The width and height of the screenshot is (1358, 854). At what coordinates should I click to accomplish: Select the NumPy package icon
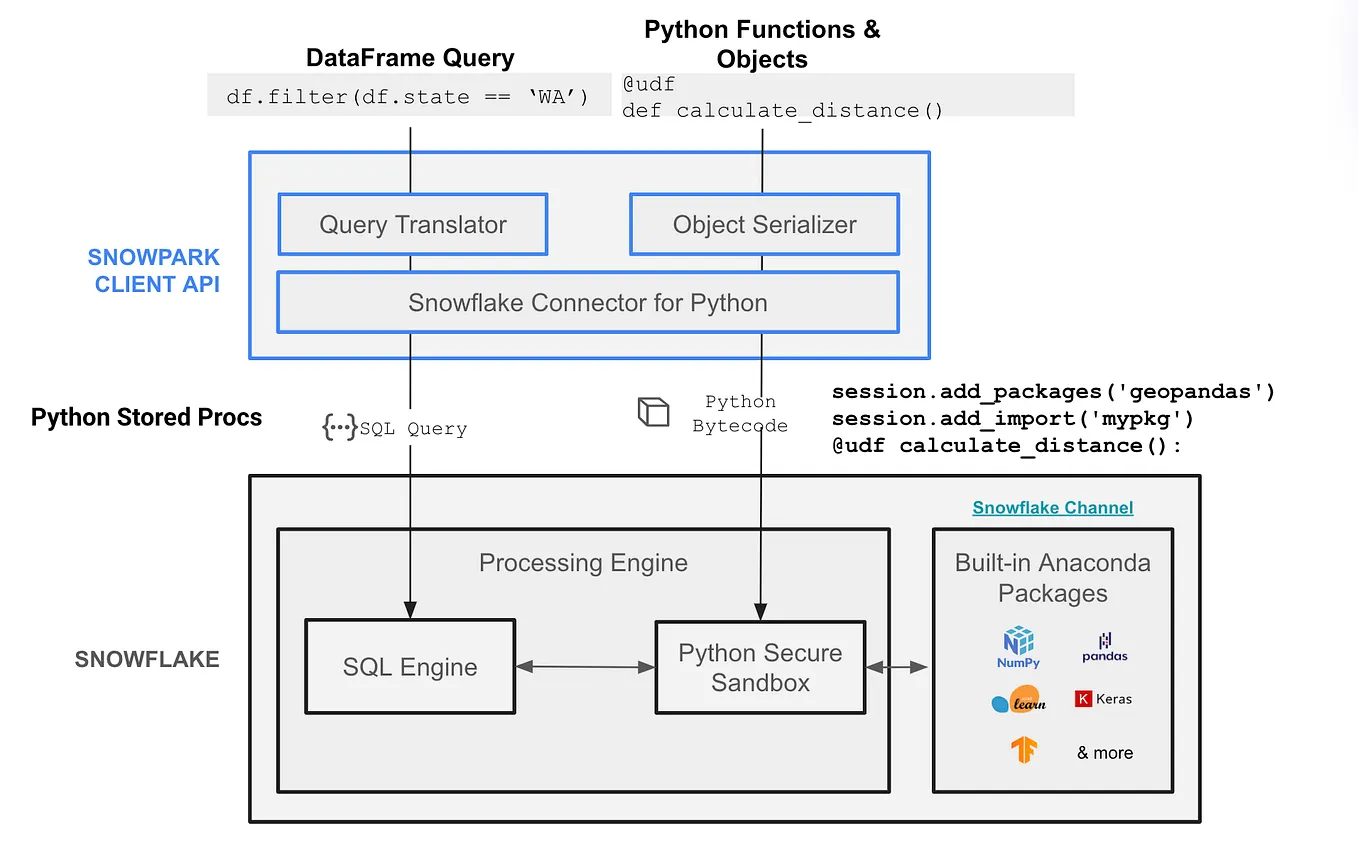coord(1018,646)
